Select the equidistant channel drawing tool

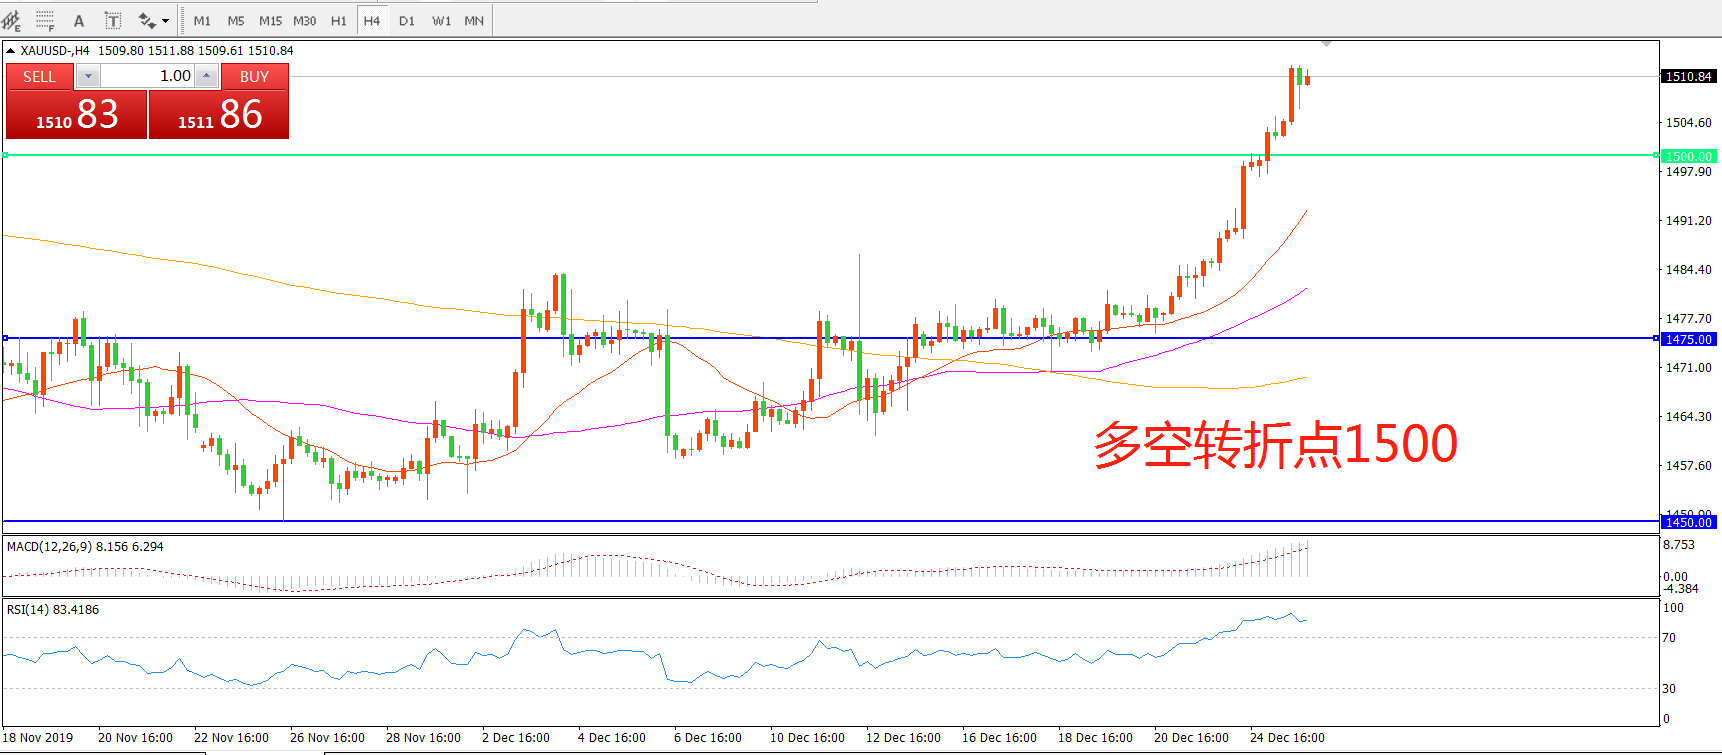[12, 20]
